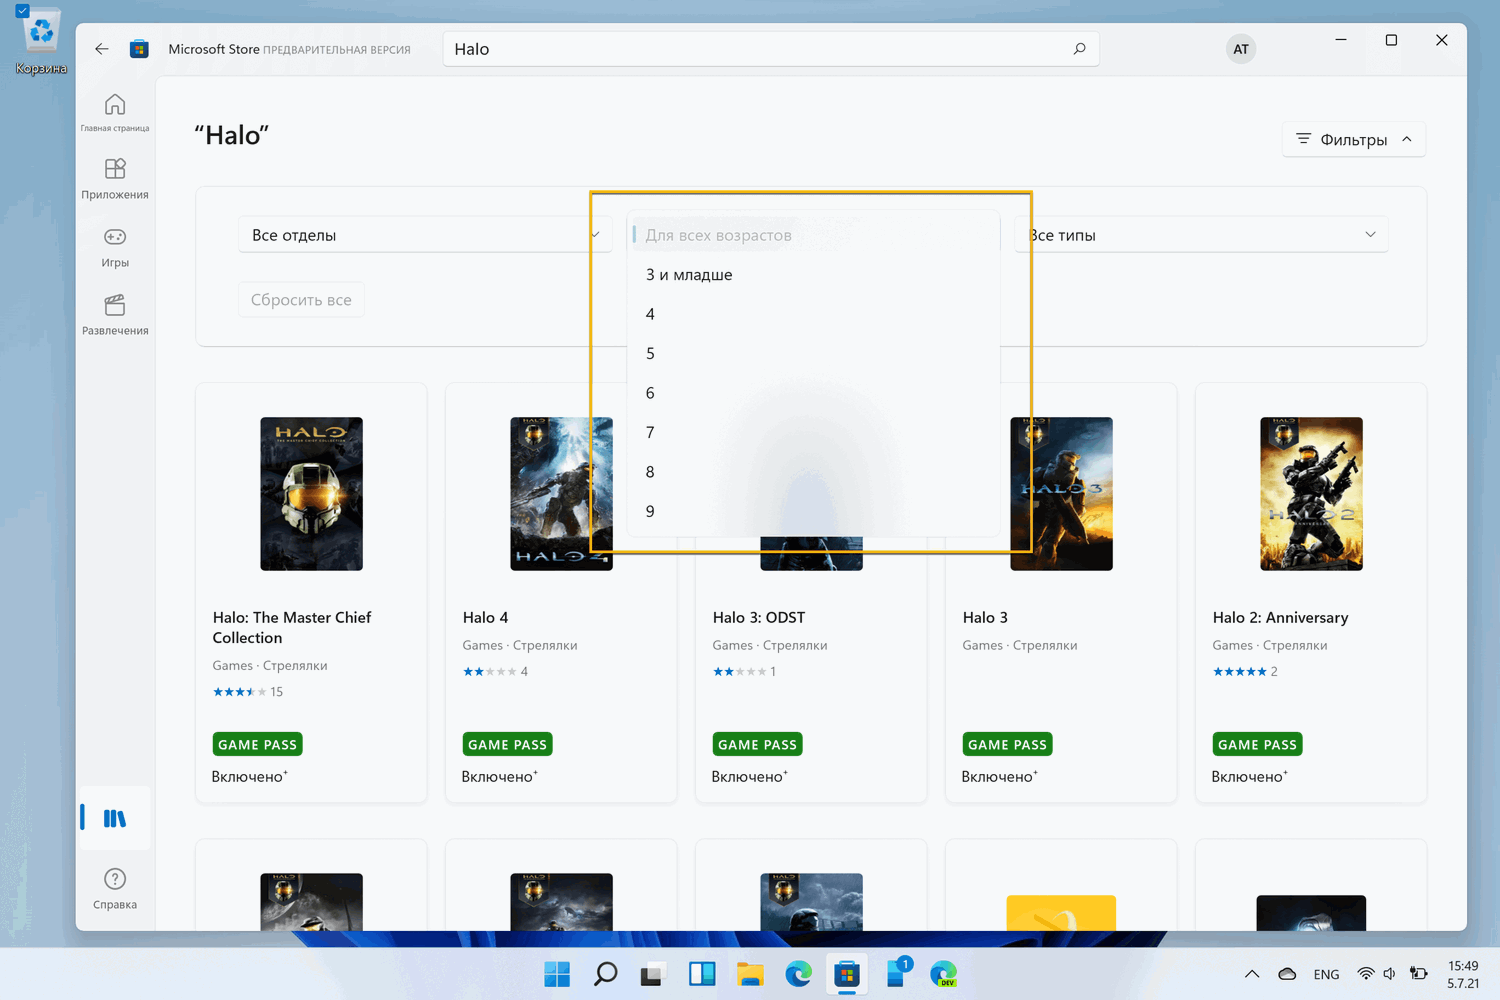
Task: Open the taskbar app with notification badge
Action: 896,974
